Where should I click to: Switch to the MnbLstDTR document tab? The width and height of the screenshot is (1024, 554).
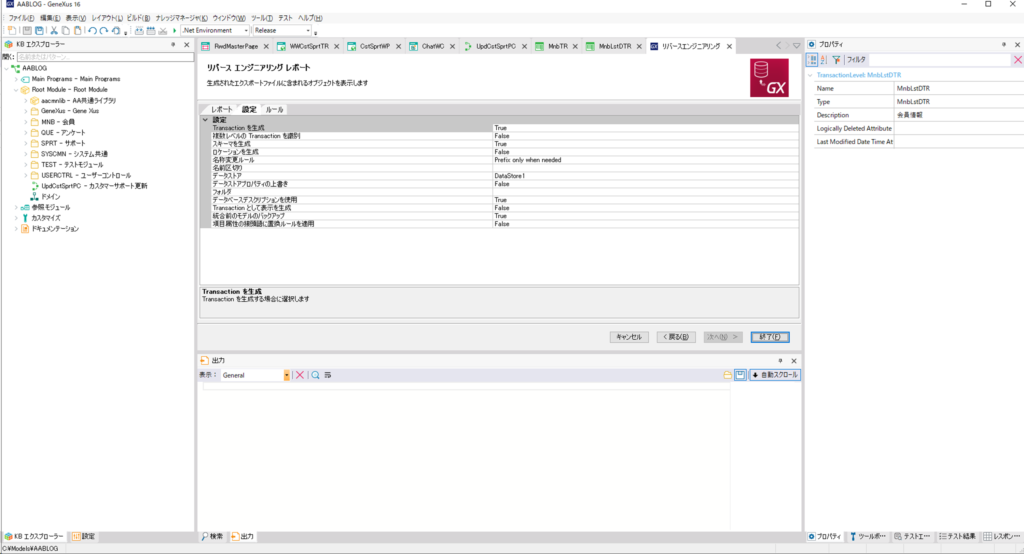[x=615, y=46]
